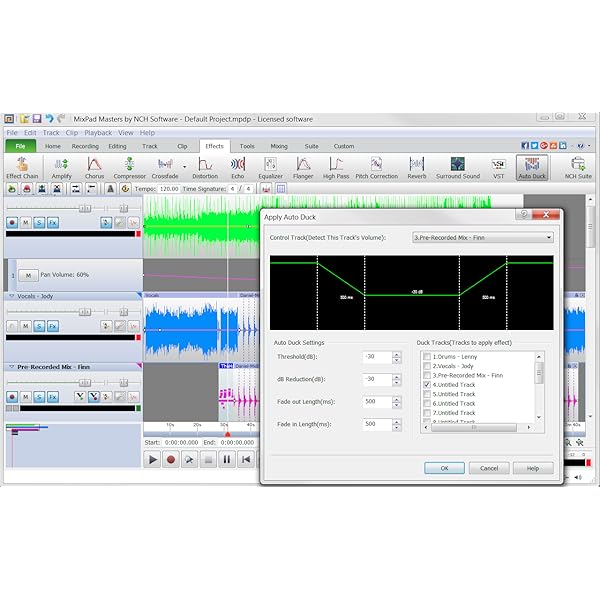Check 2.Vocals - Jody duck track
The image size is (600, 600).
click(427, 366)
